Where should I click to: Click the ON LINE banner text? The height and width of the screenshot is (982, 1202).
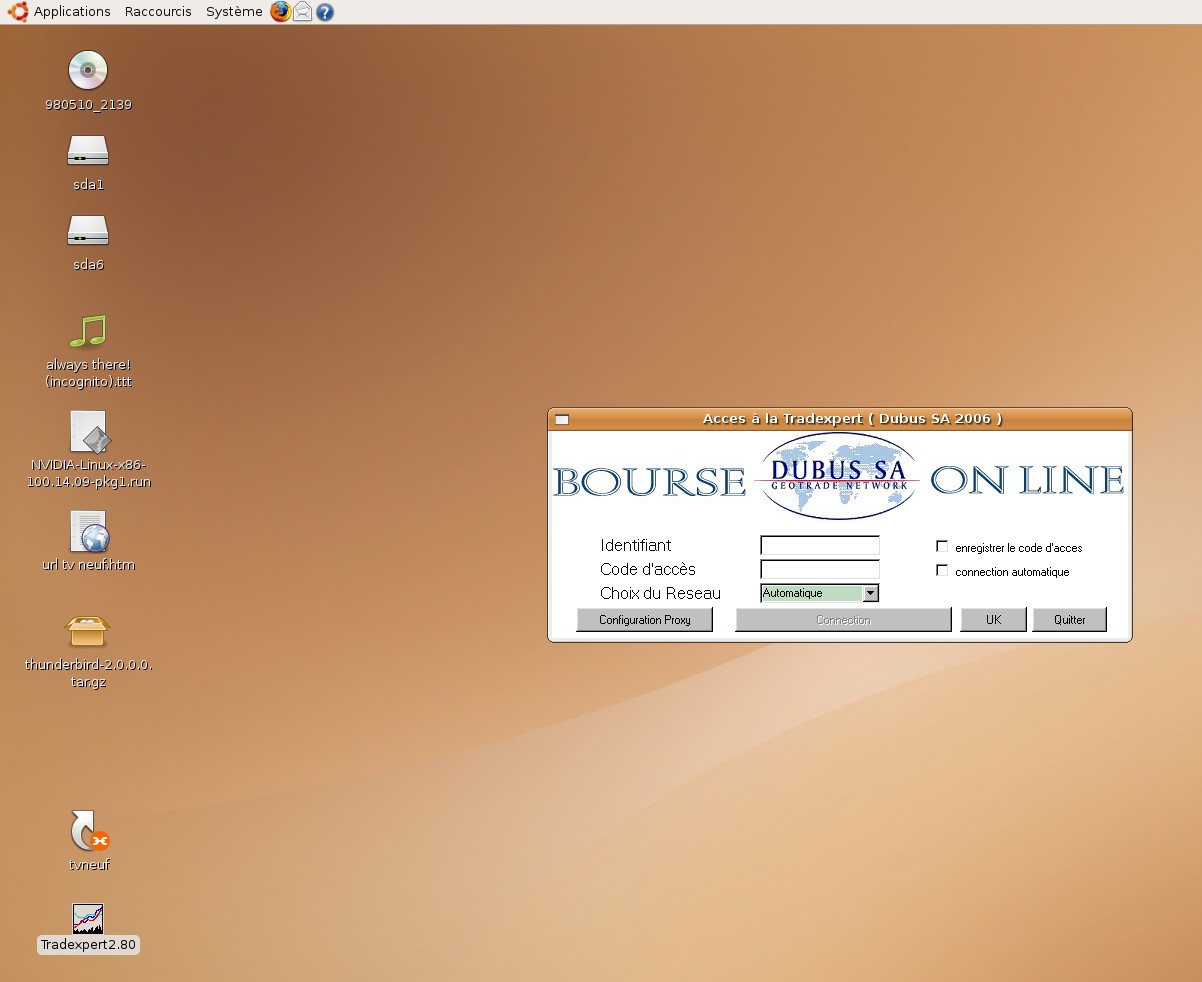coord(1027,480)
